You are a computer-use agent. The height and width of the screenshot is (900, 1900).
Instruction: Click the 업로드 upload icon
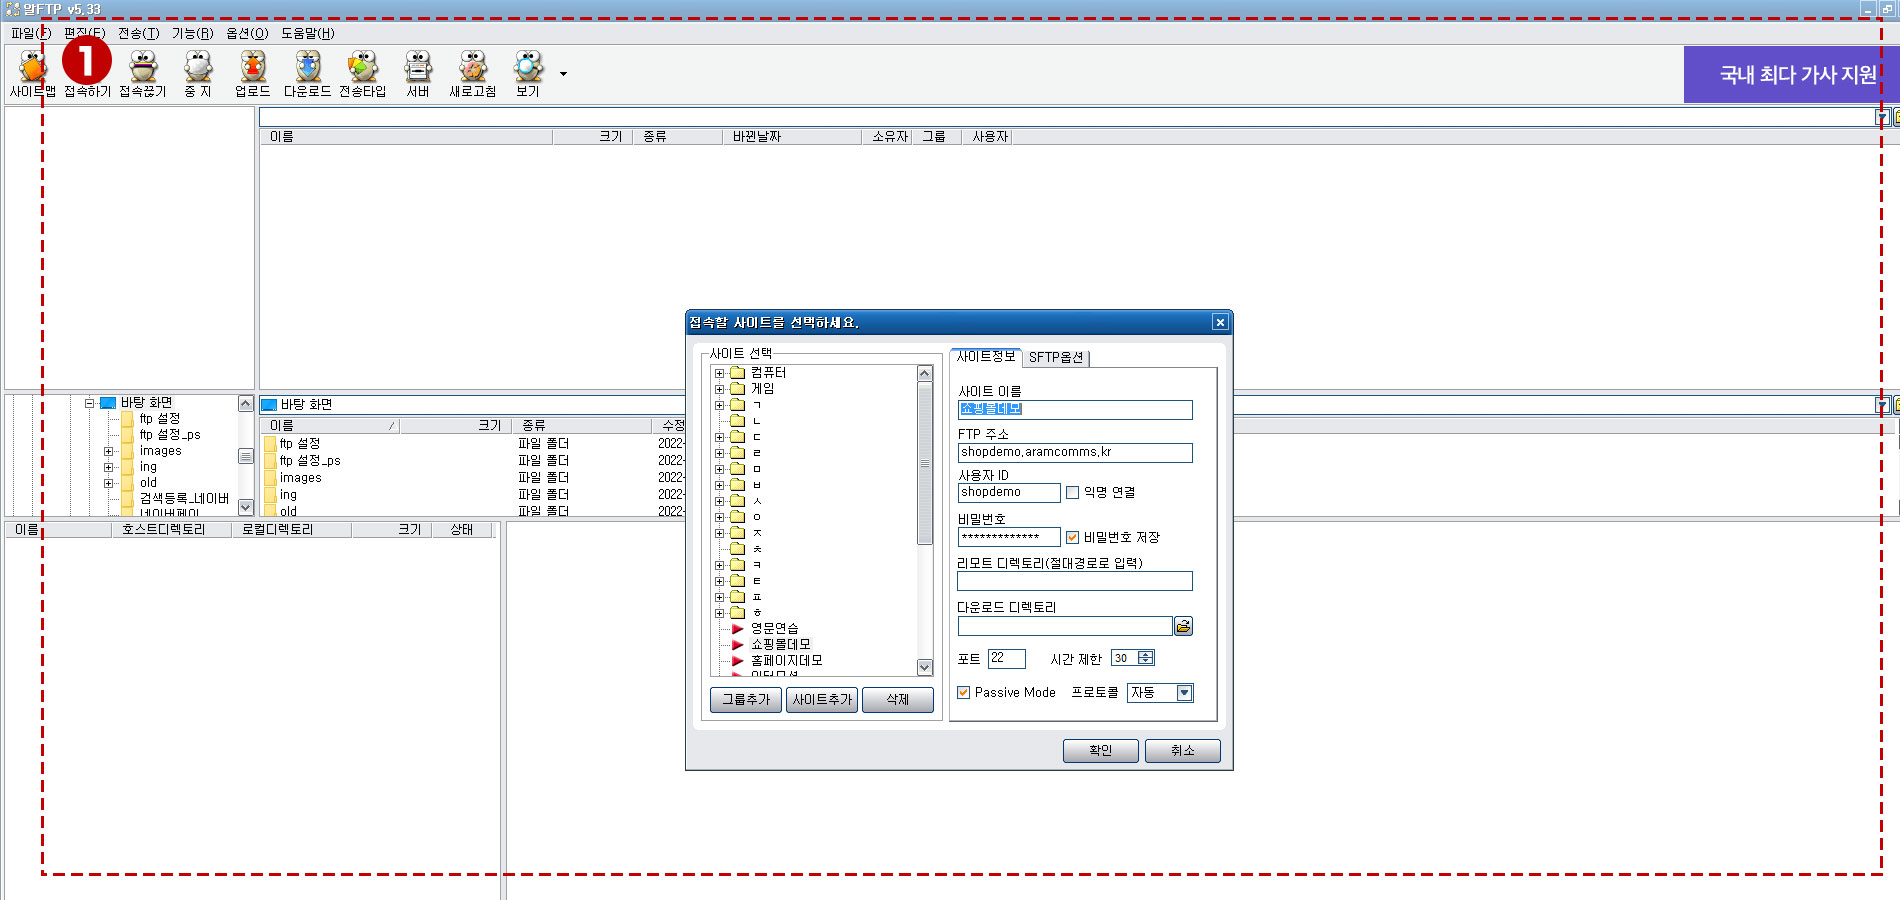point(252,75)
